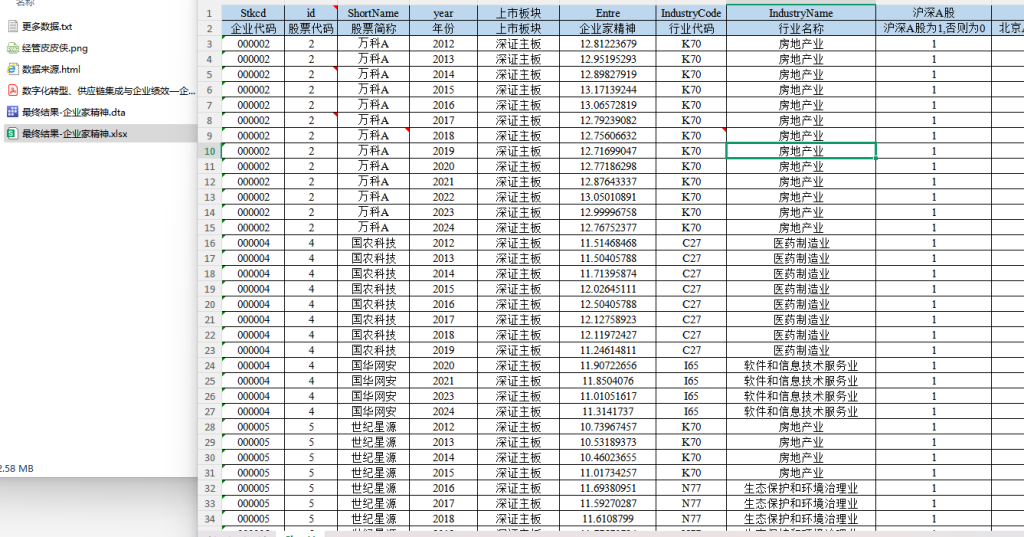The height and width of the screenshot is (537, 1024).
Task: Select the ShortName header cell
Action: (374, 13)
